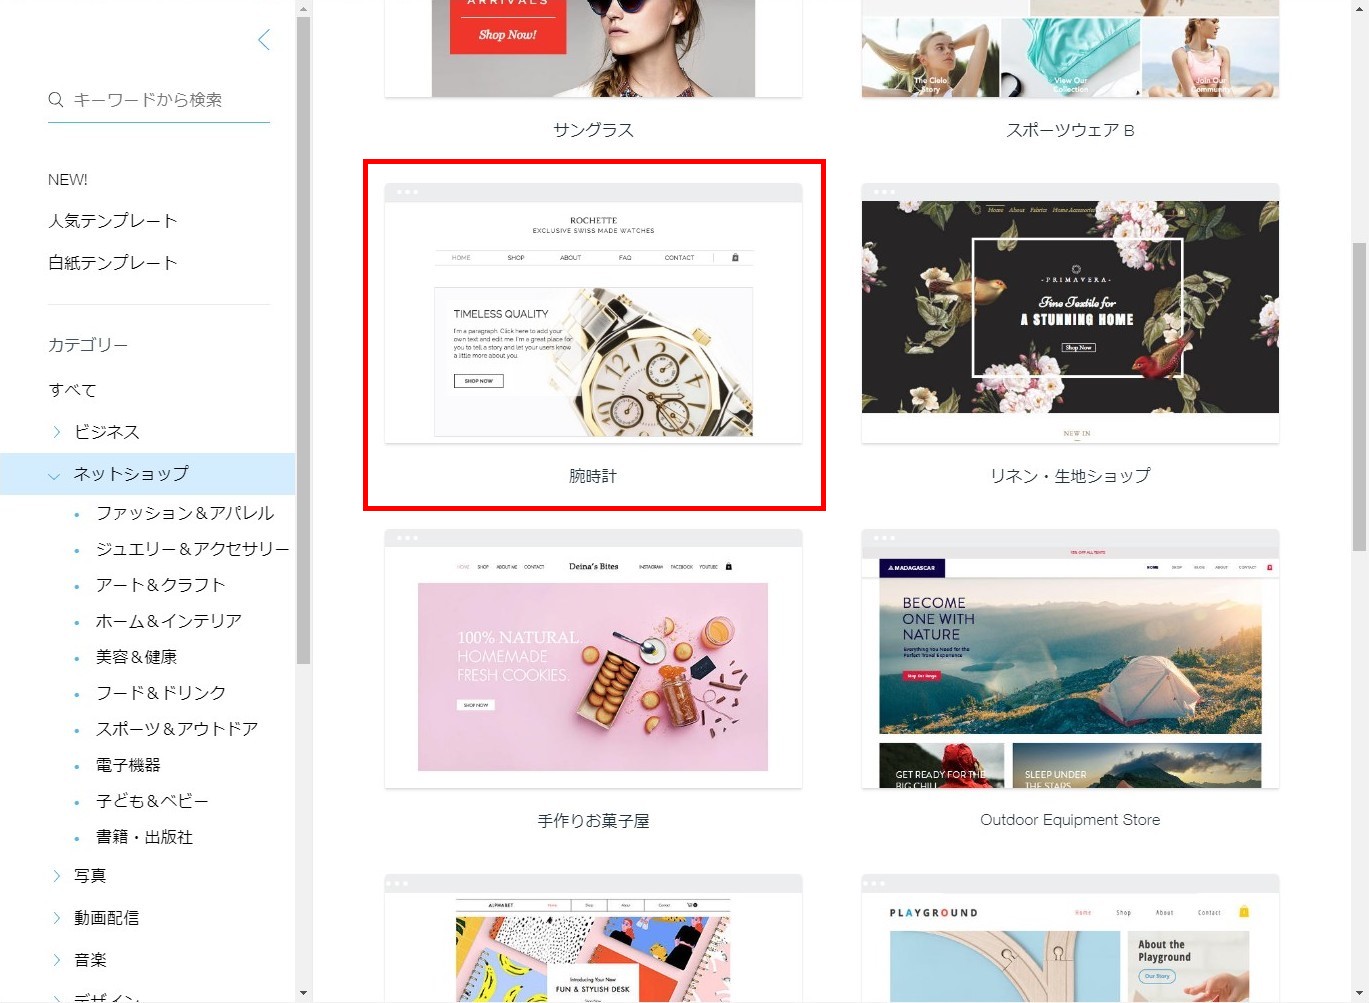Open the サングラス template thumbnail
Viewport: 1369px width, 1003px height.
click(x=593, y=48)
